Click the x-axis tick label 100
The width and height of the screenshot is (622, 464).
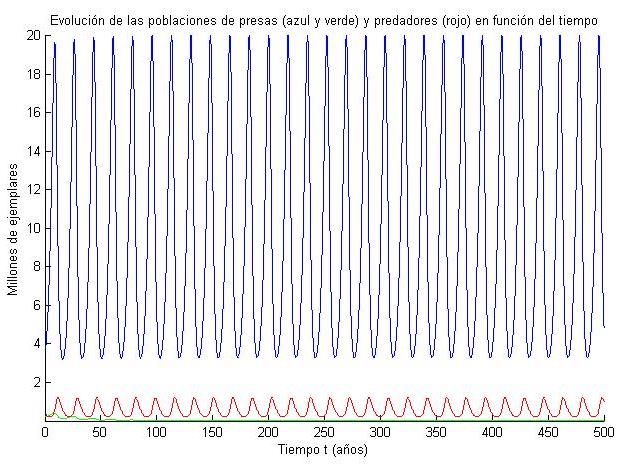click(156, 433)
